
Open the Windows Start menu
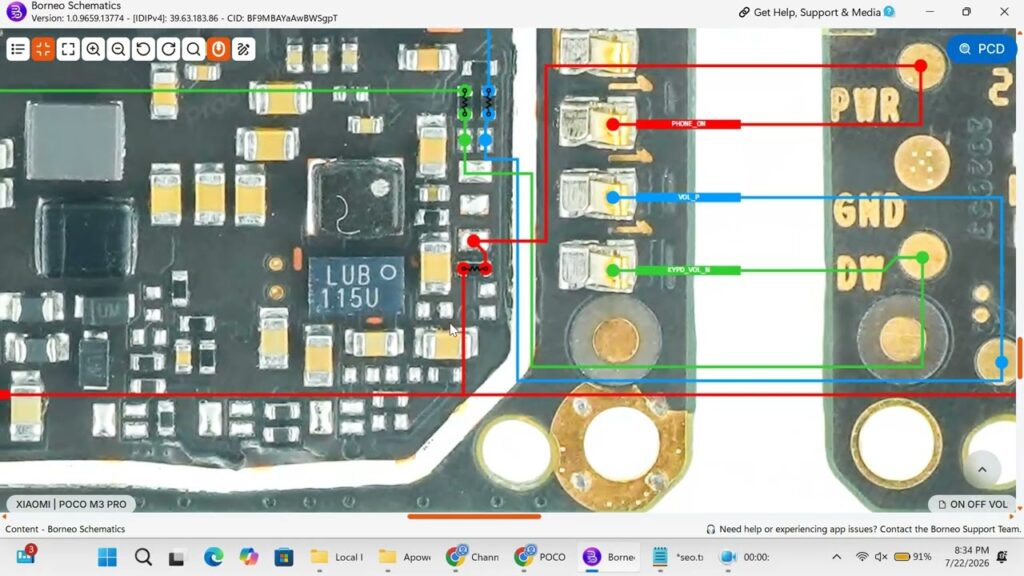pyautogui.click(x=108, y=557)
